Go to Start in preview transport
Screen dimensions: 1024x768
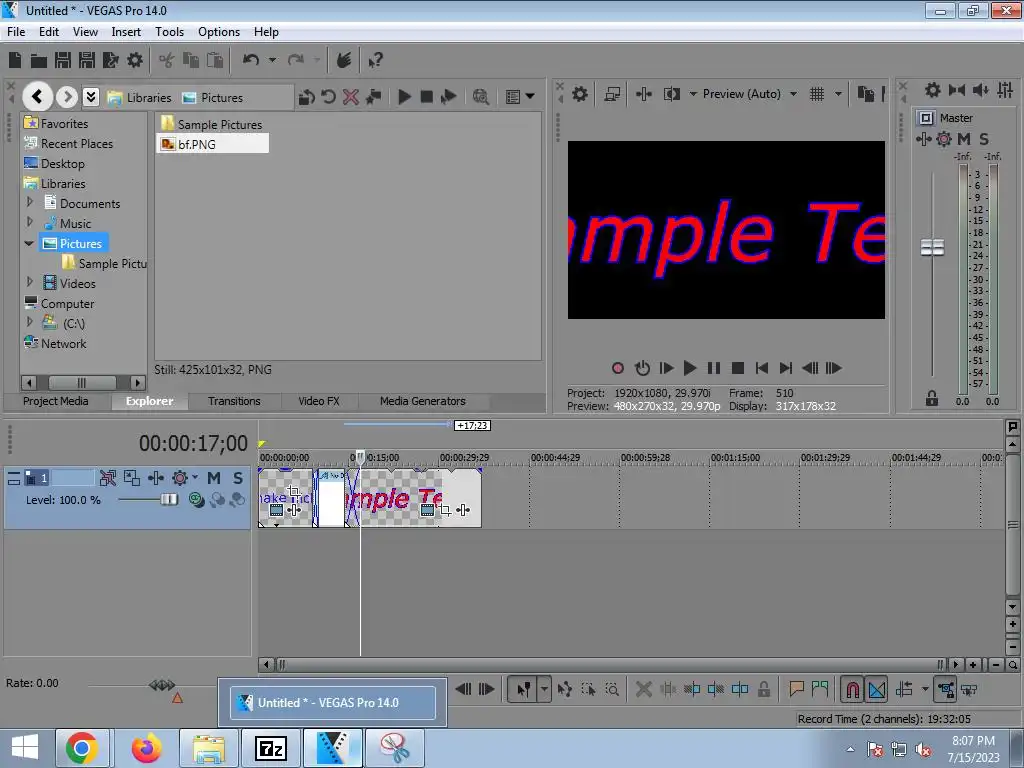[x=761, y=368]
